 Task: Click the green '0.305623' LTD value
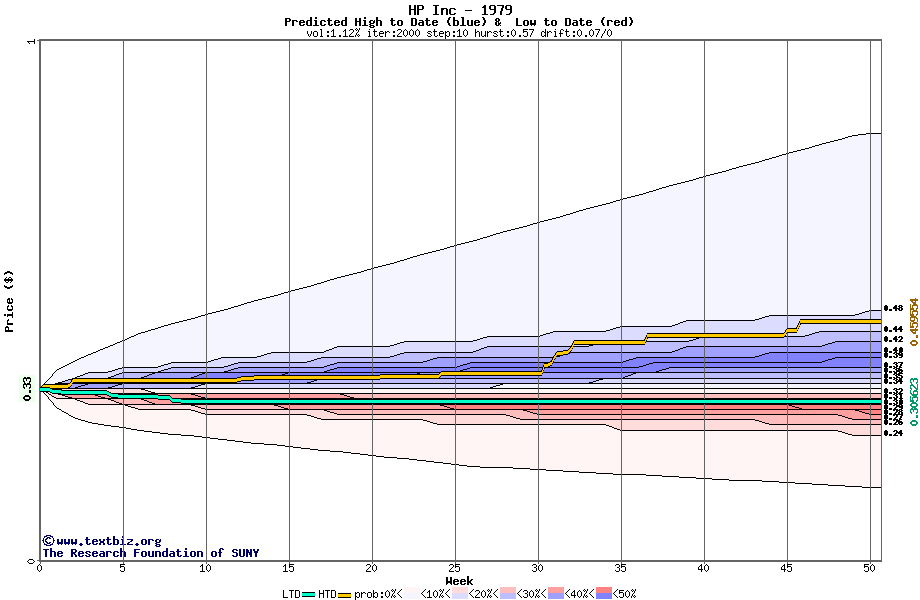point(913,402)
